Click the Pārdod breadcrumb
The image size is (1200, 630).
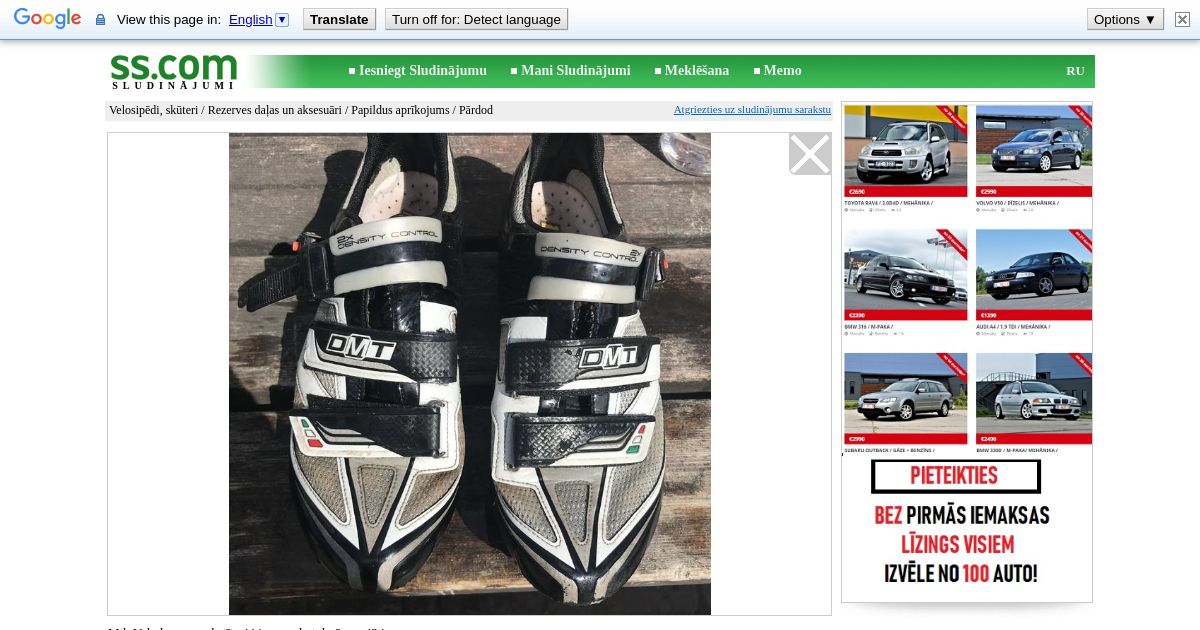tap(476, 110)
